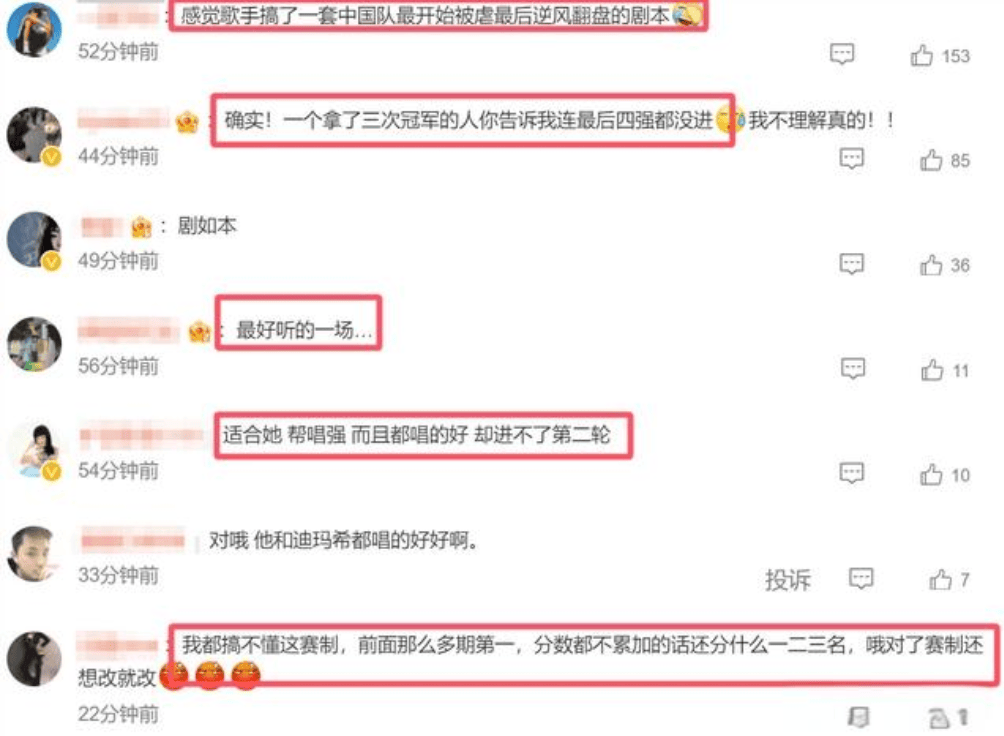Image resolution: width=1004 pixels, height=736 pixels.
Task: Click crown badge beside the 44分钟前 commenter's name
Action: point(187,121)
